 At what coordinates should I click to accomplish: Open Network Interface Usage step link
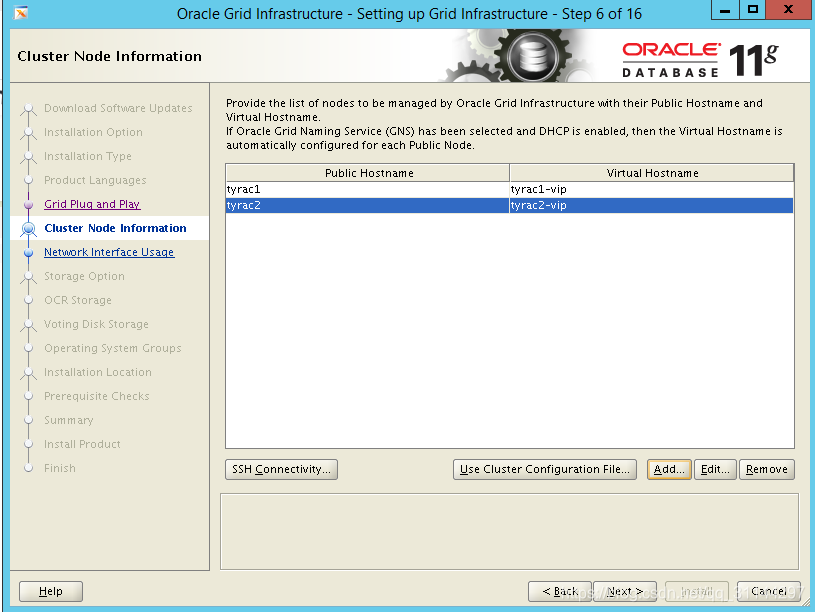click(109, 252)
